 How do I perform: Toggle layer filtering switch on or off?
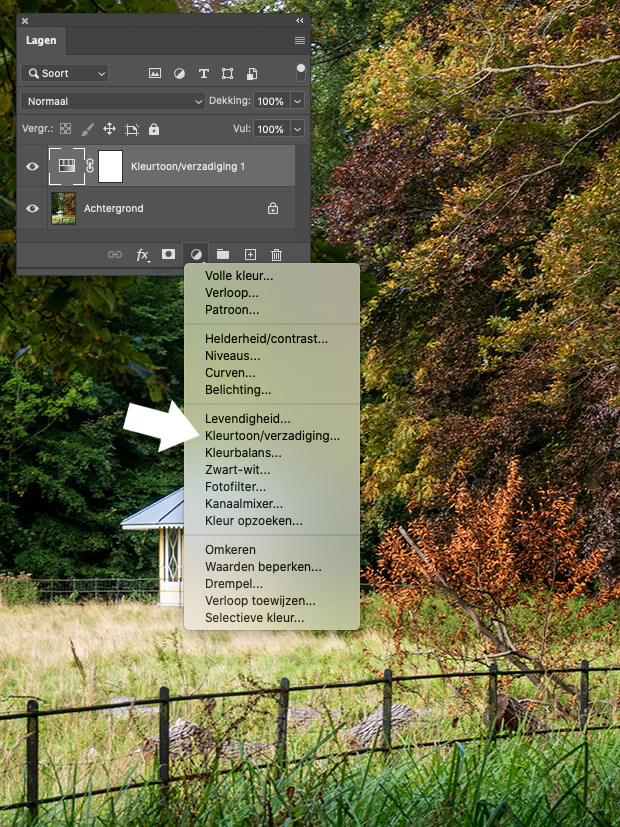tap(301, 73)
